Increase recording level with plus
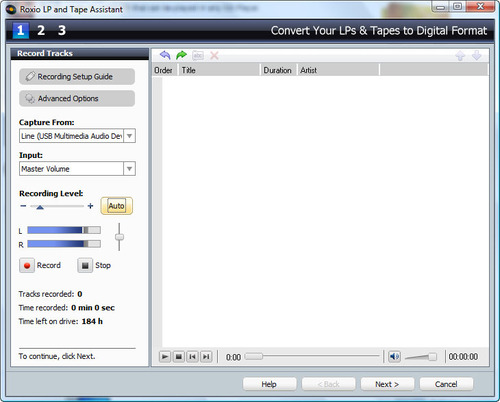 (90, 206)
